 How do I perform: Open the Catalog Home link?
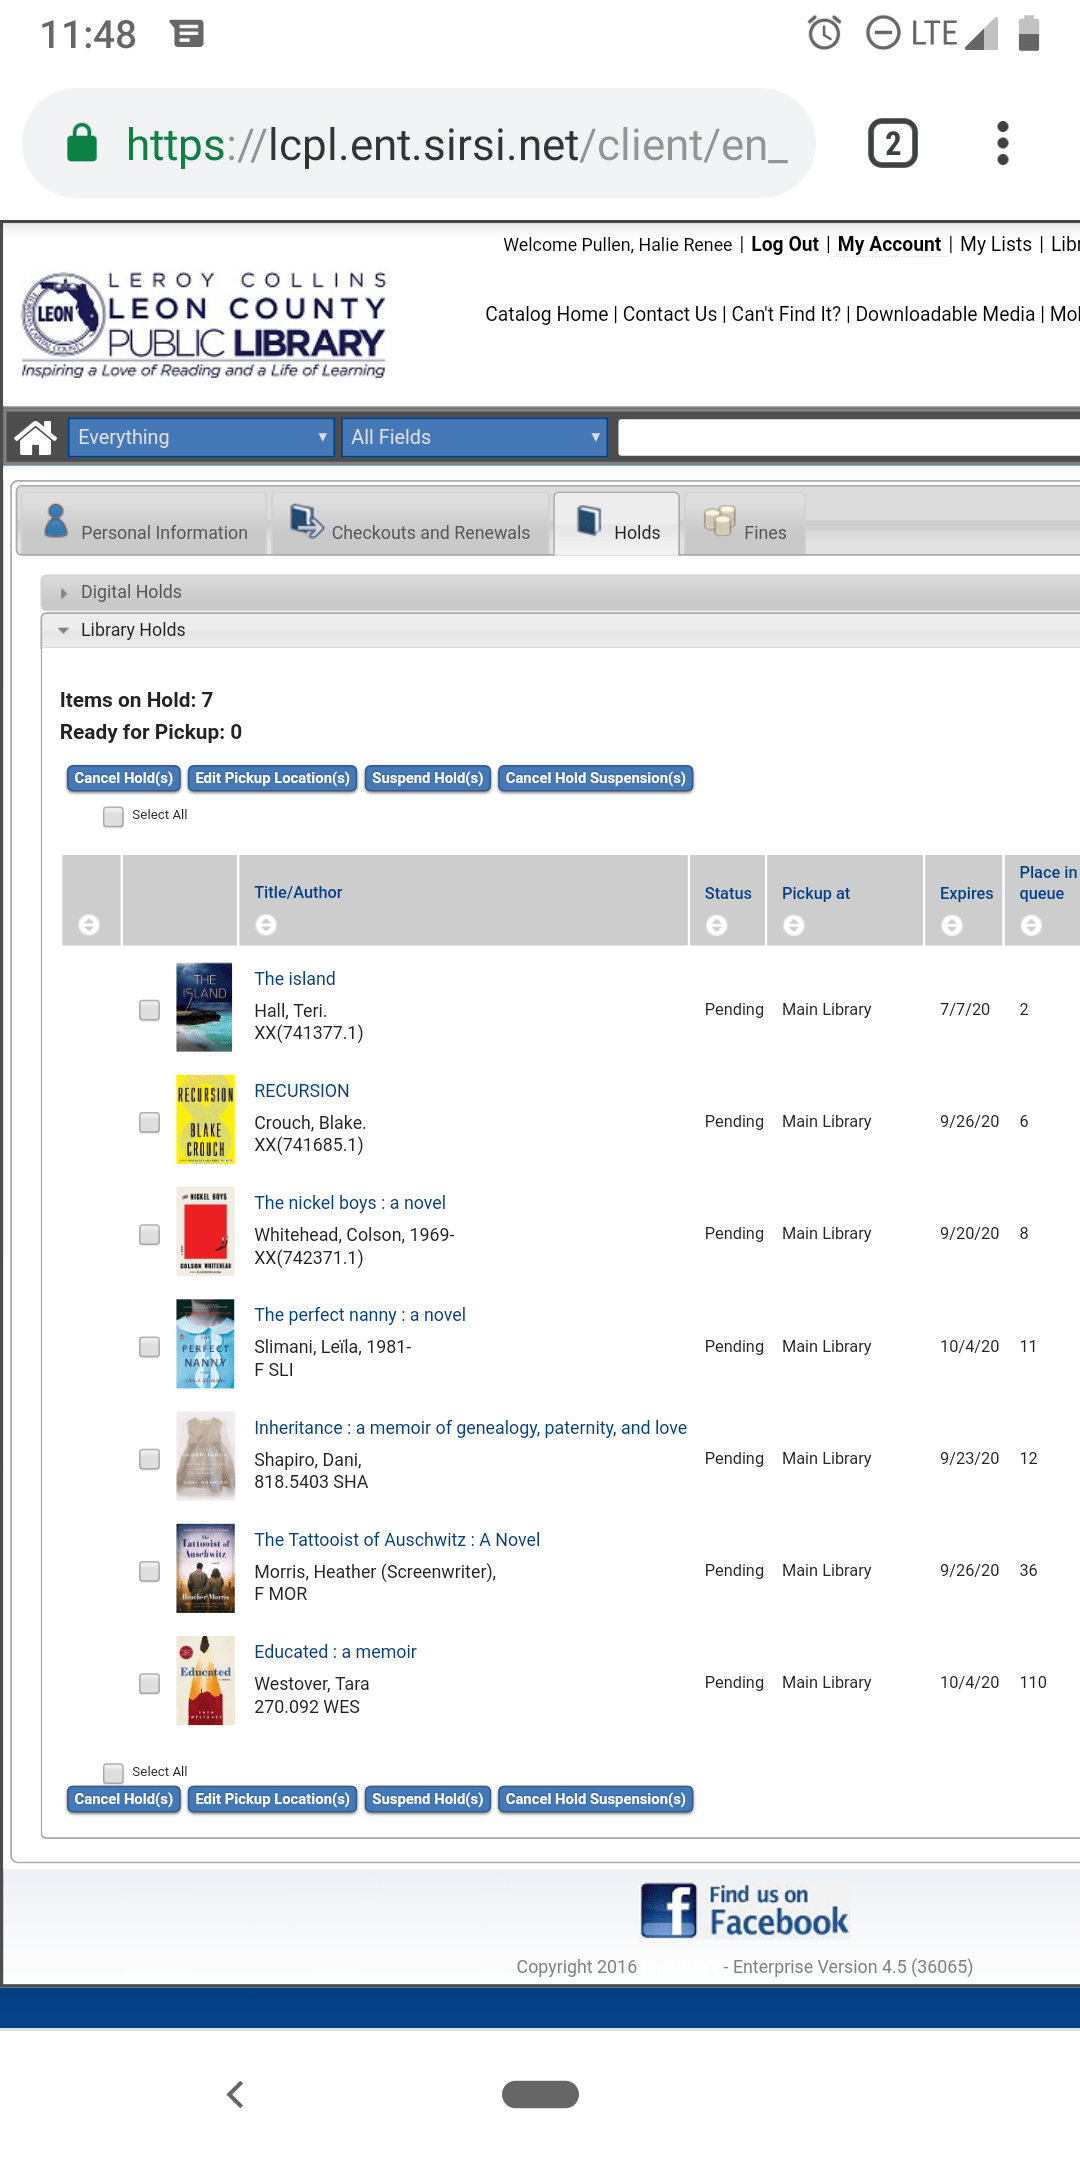(x=547, y=314)
